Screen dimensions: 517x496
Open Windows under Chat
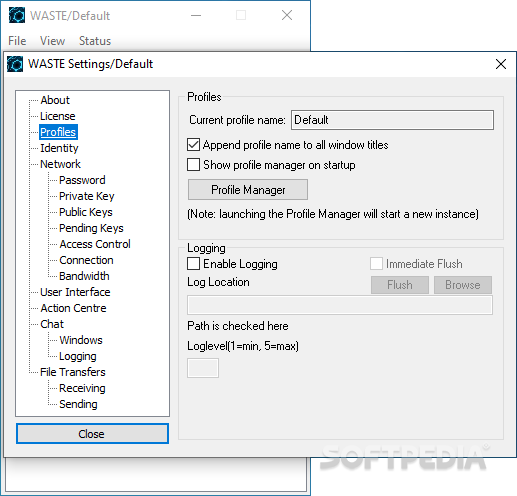click(81, 340)
